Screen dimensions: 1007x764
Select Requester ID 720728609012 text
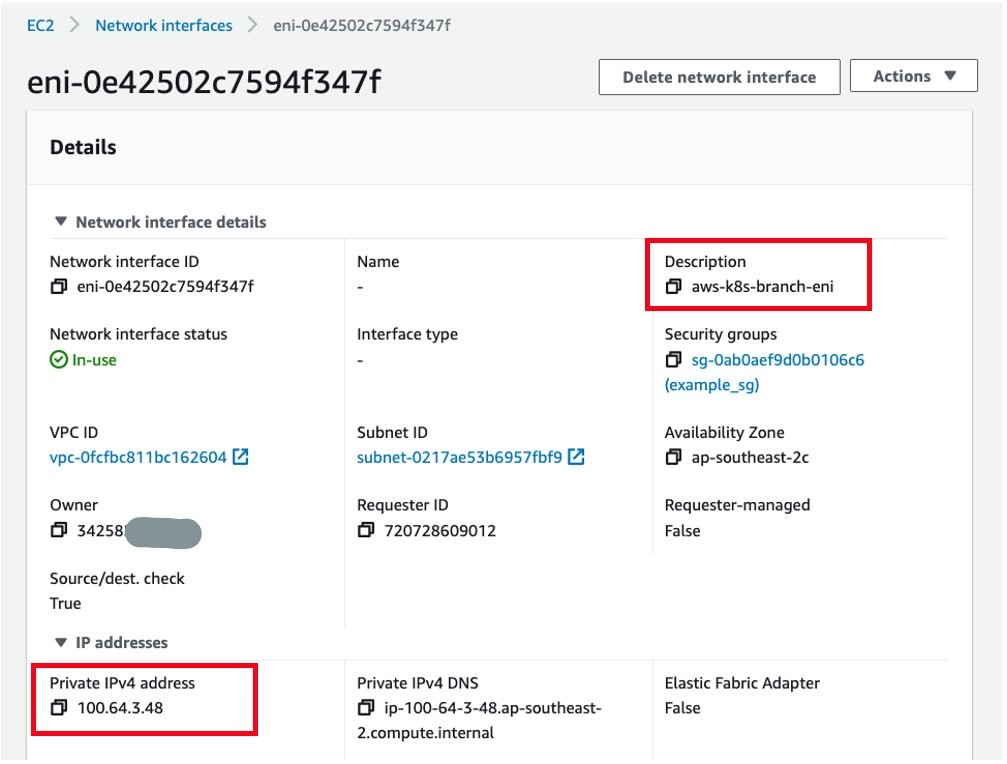click(x=440, y=531)
